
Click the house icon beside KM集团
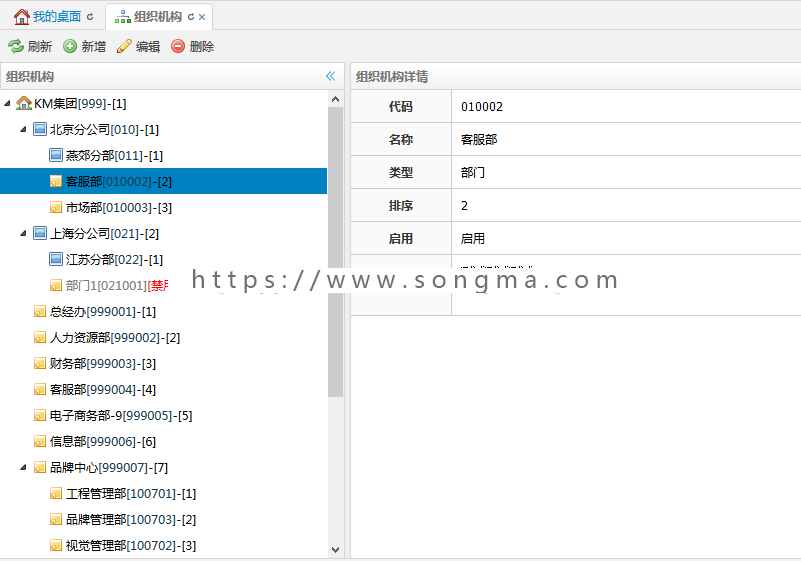pos(23,103)
